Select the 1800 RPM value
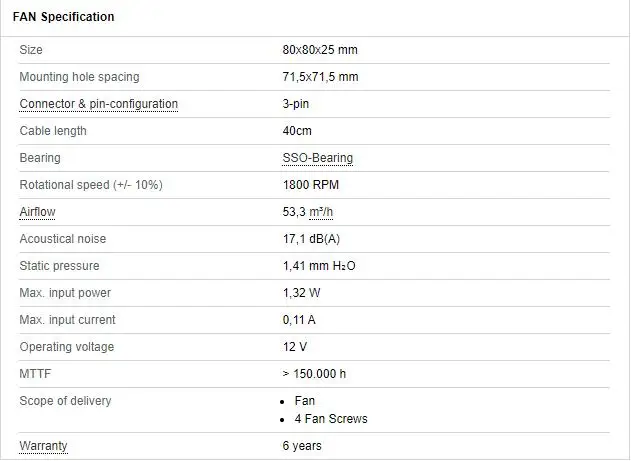 coord(311,185)
